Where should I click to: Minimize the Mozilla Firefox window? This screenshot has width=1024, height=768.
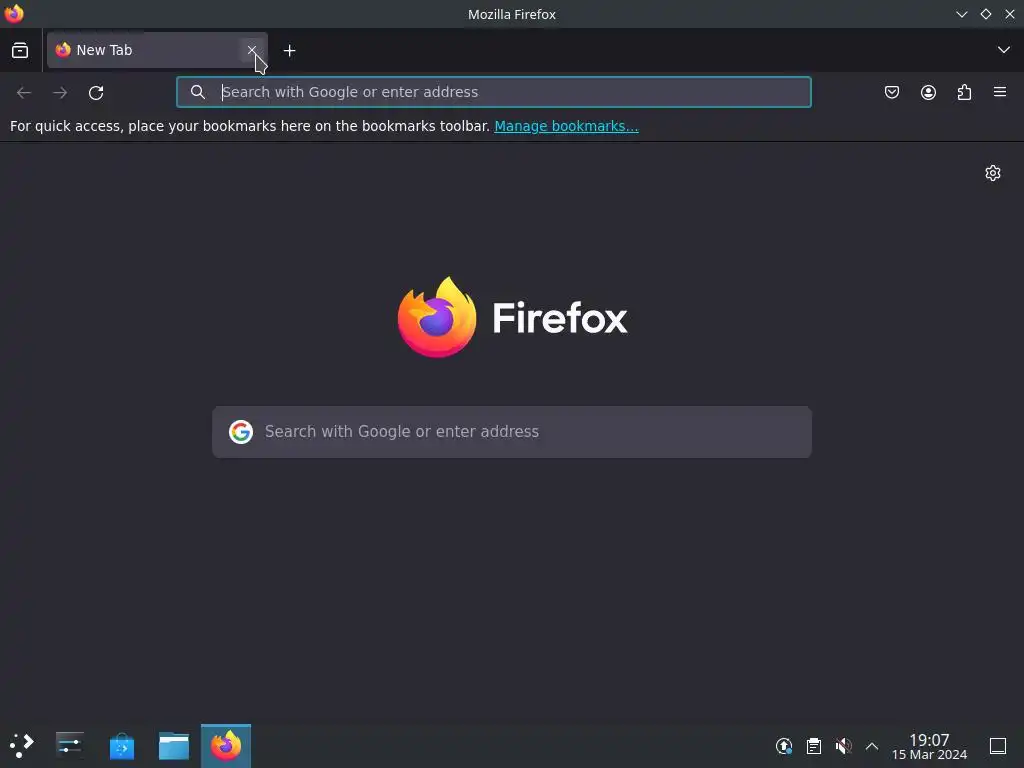click(961, 14)
